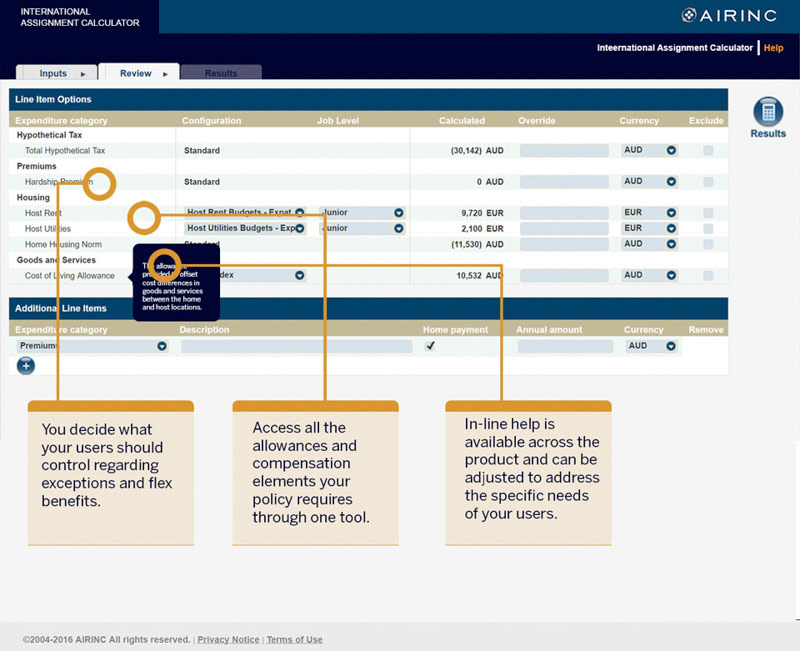The image size is (800, 651).
Task: Click the Results label under calculator
Action: [768, 134]
